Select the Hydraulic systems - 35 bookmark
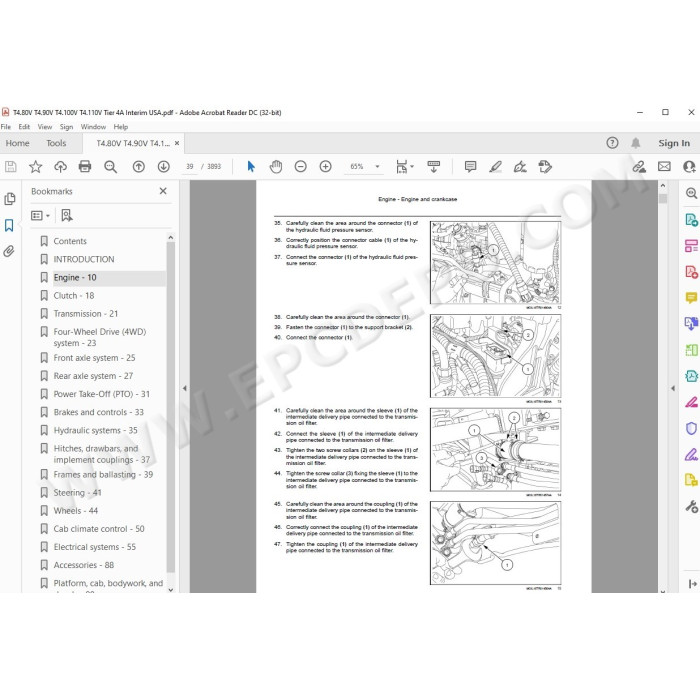 (x=96, y=430)
